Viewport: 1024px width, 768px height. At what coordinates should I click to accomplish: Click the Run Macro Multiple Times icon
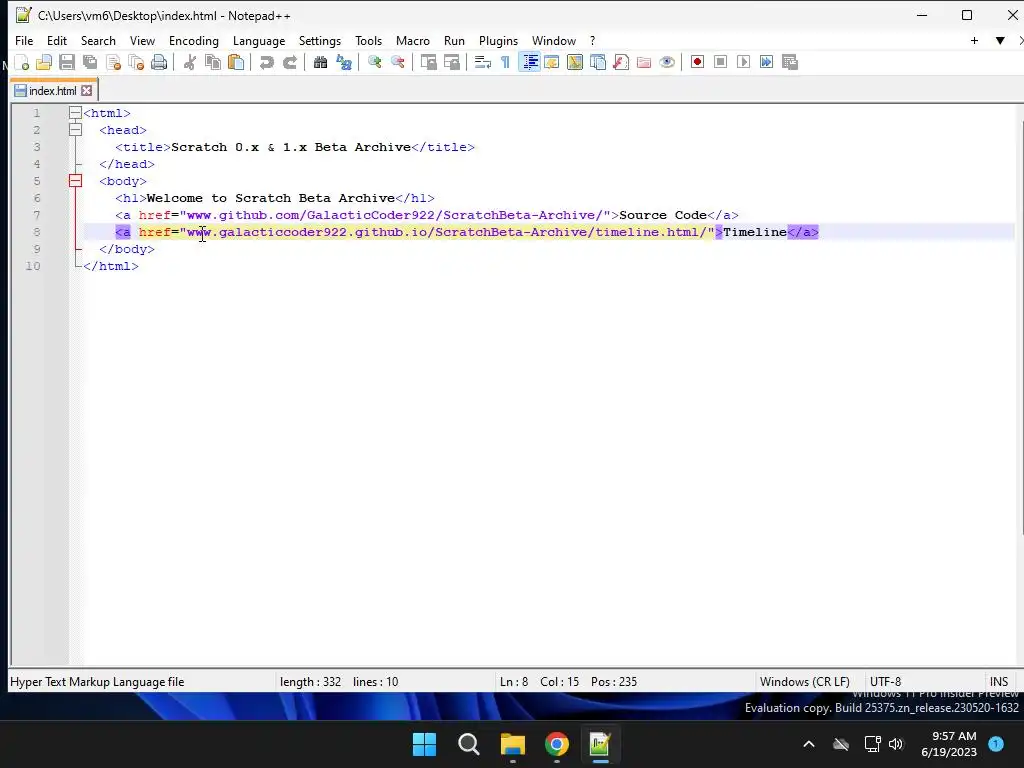[767, 62]
